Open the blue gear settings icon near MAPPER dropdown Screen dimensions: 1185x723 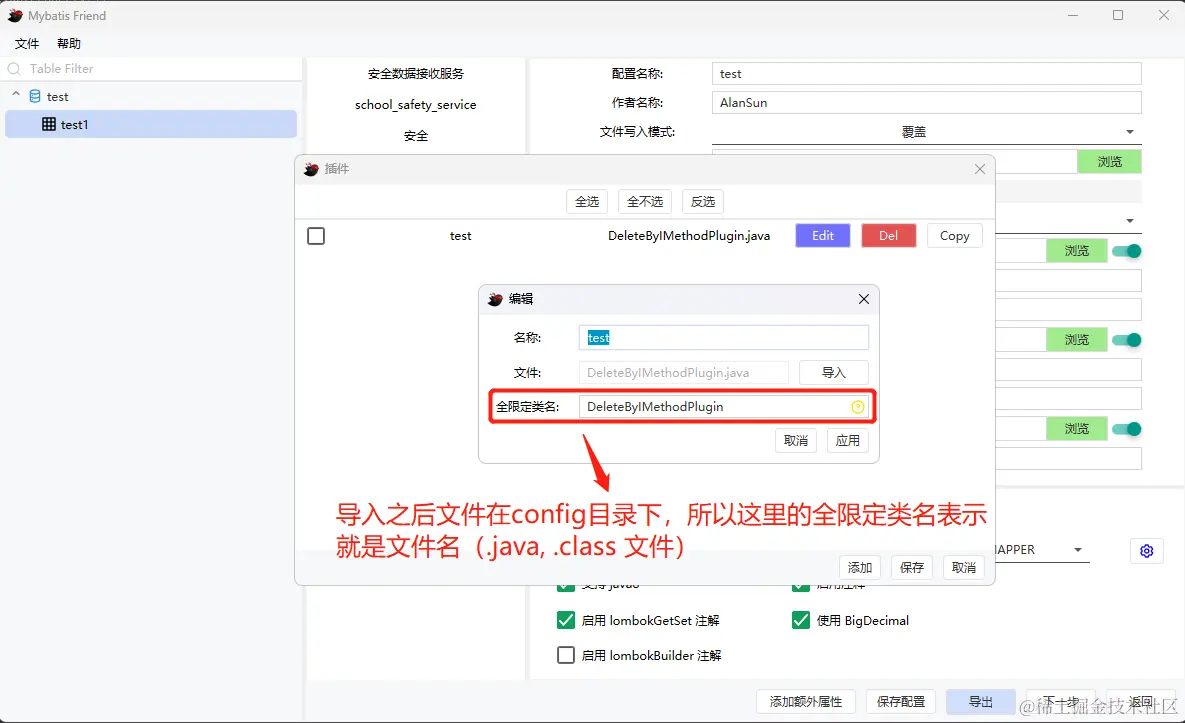tap(1146, 550)
